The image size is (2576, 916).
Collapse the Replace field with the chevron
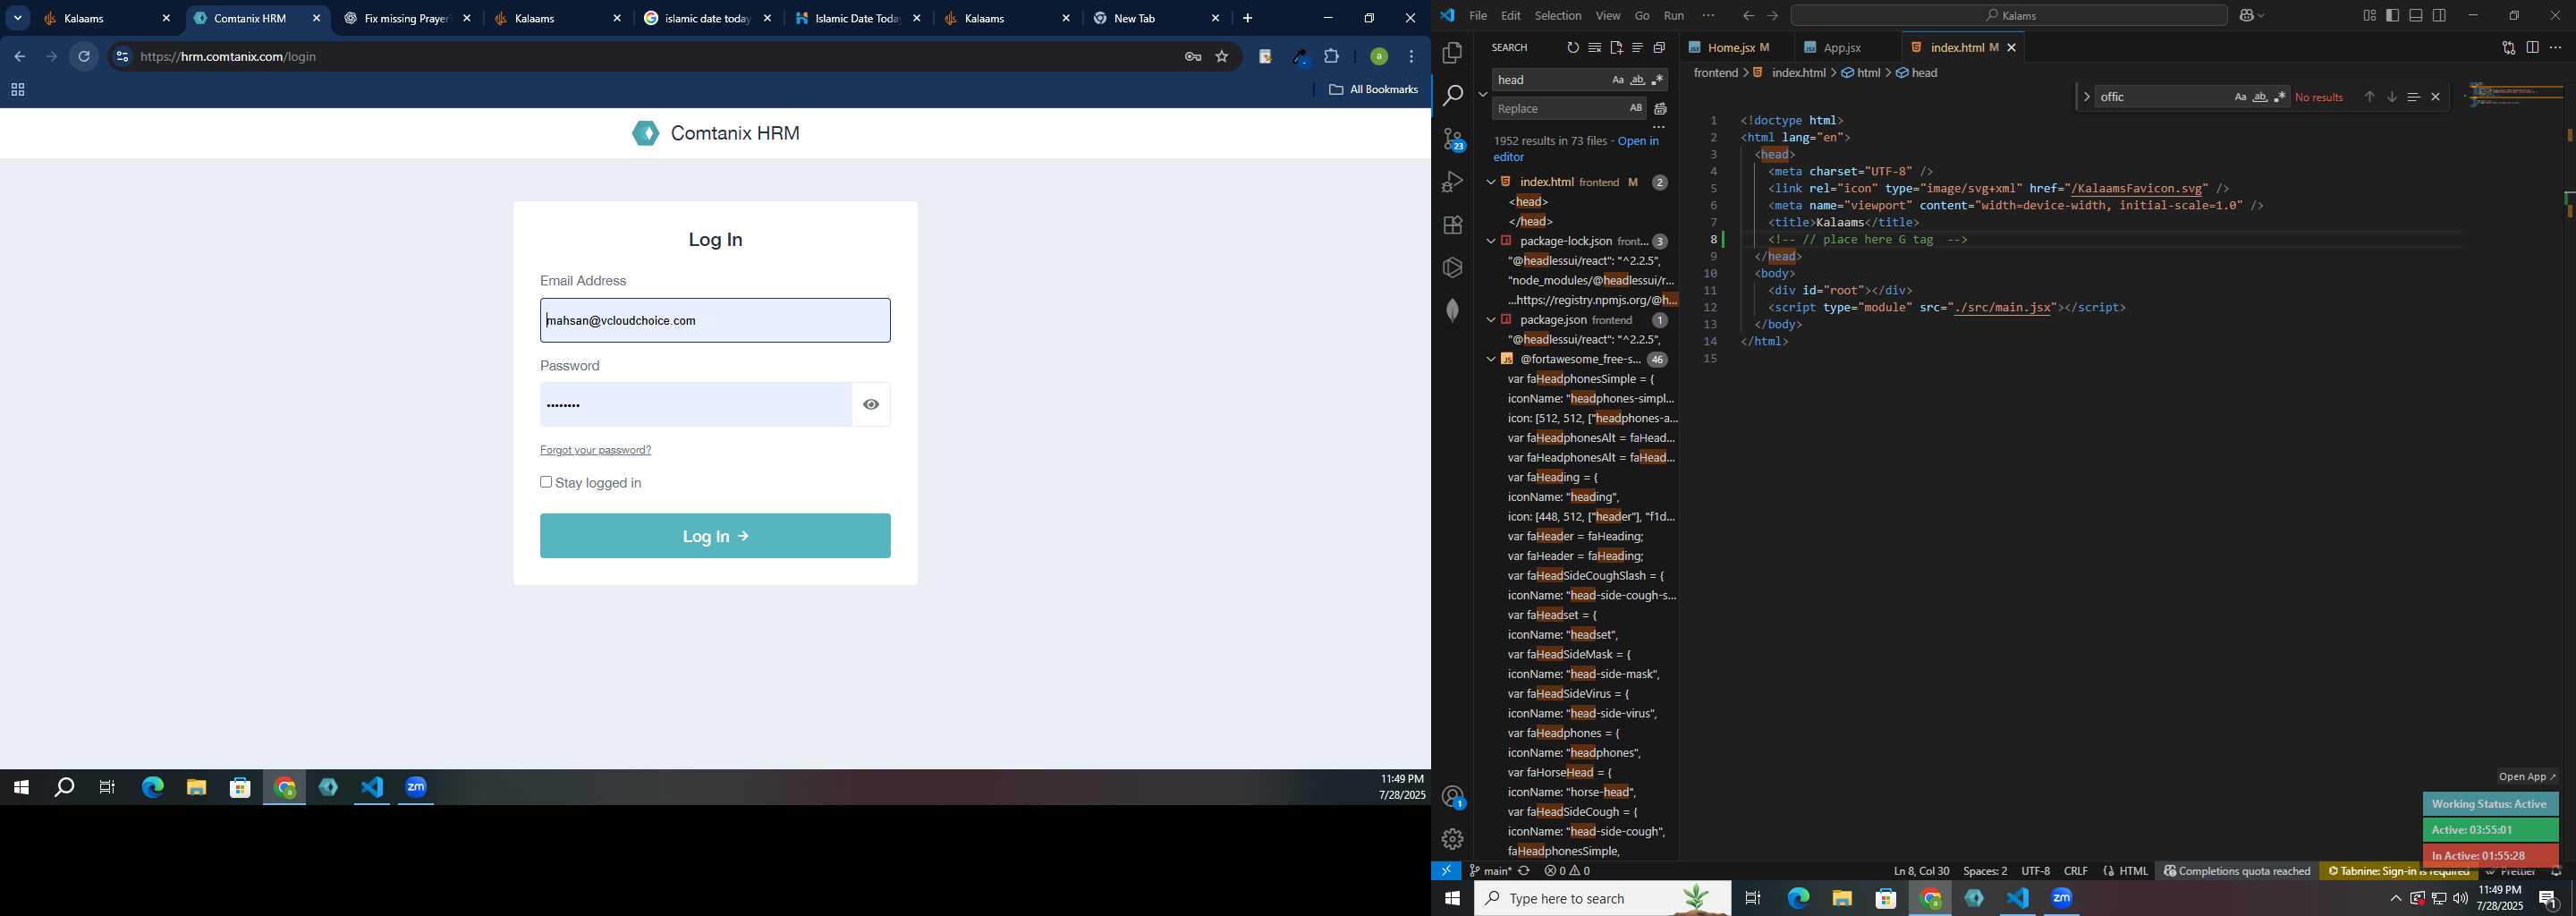[1482, 94]
